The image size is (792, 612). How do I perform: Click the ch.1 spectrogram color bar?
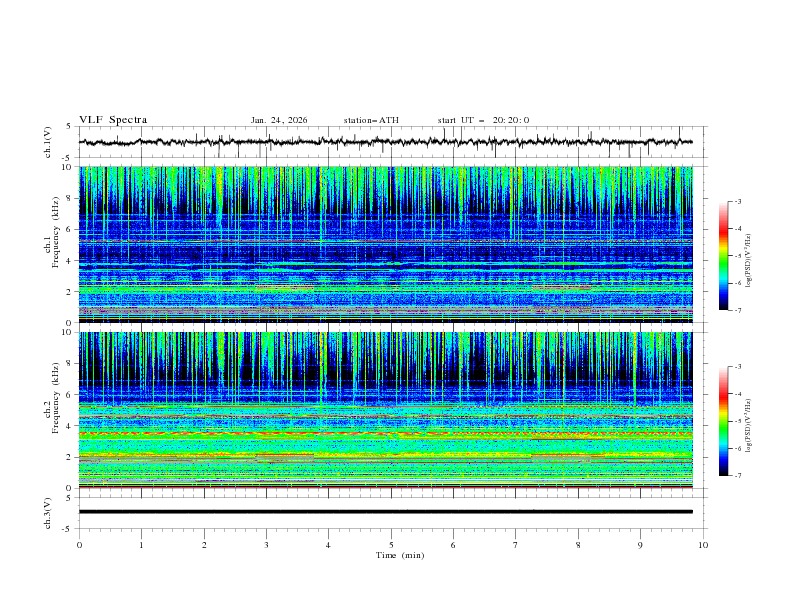pyautogui.click(x=723, y=256)
